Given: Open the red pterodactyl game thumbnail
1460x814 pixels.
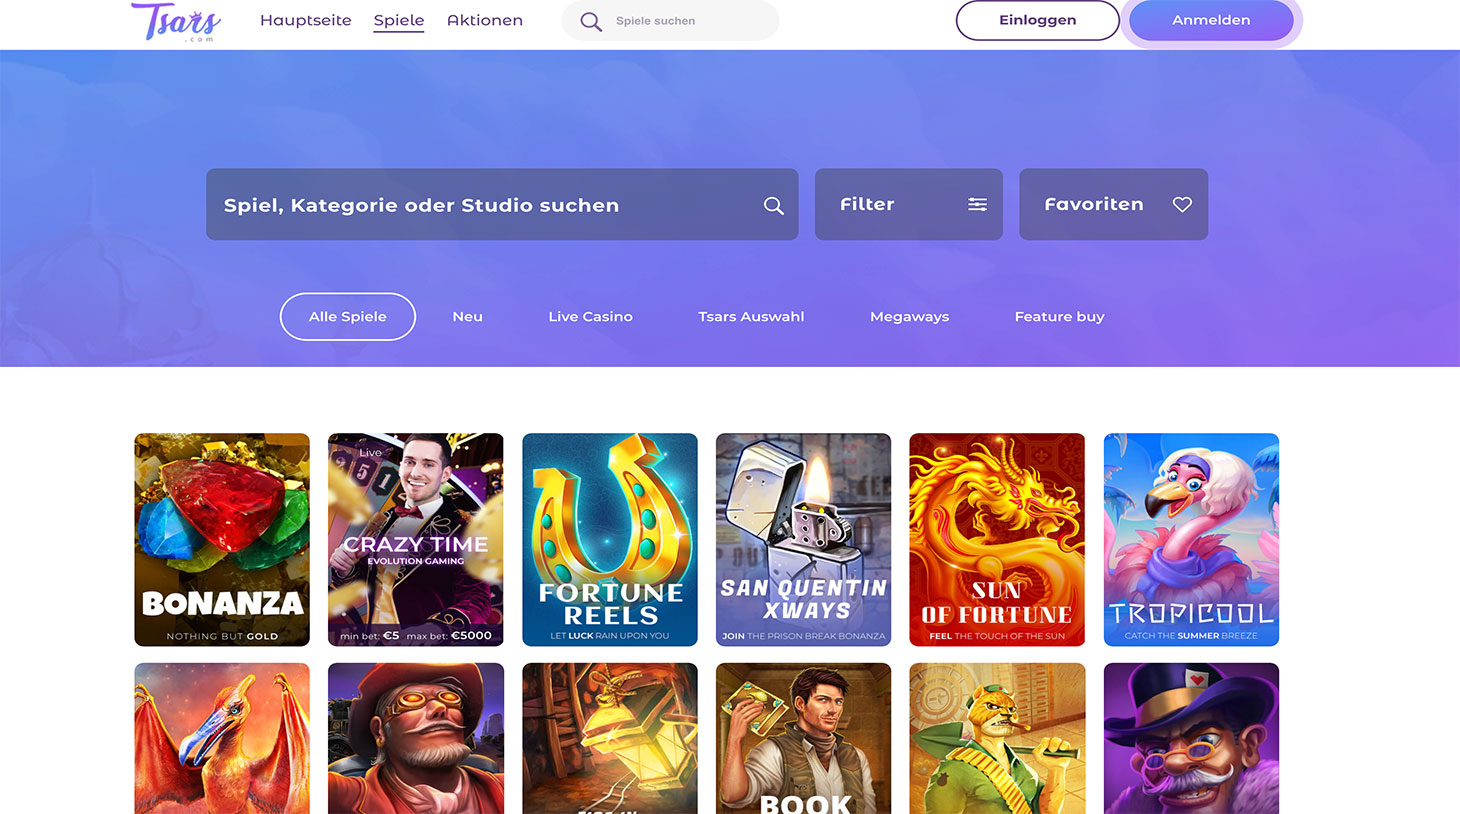Looking at the screenshot, I should (222, 738).
